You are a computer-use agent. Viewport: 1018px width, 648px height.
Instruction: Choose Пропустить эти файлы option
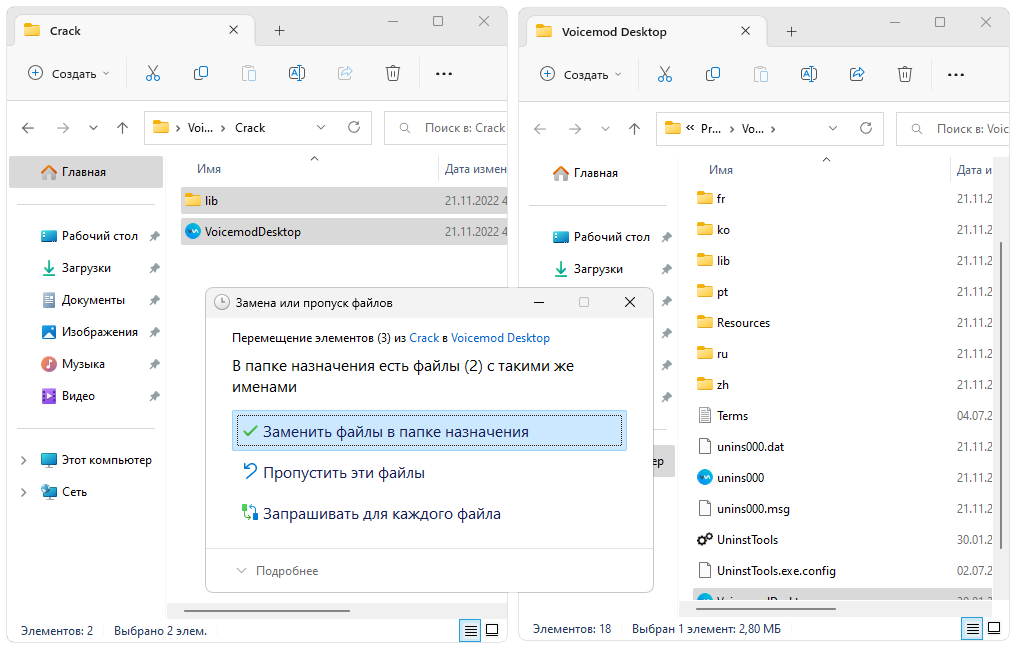click(334, 473)
